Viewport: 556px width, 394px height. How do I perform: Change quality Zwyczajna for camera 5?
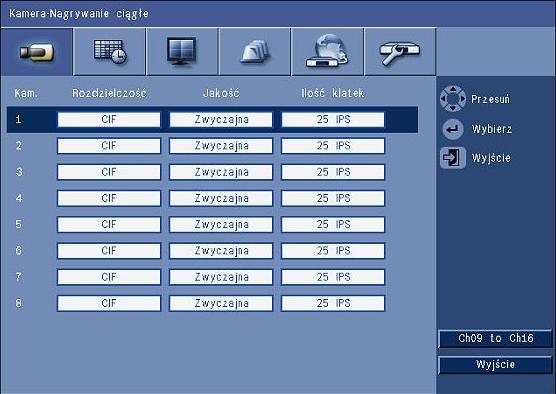(221, 224)
